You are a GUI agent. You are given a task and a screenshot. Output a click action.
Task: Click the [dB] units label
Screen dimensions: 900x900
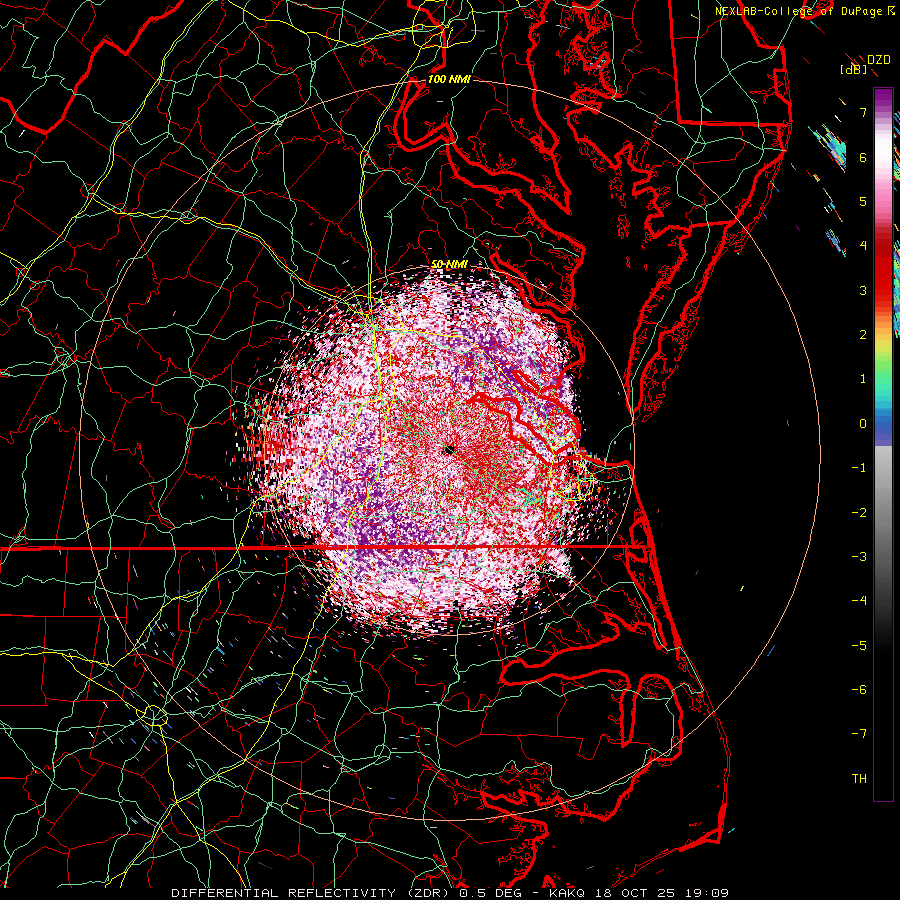click(854, 69)
